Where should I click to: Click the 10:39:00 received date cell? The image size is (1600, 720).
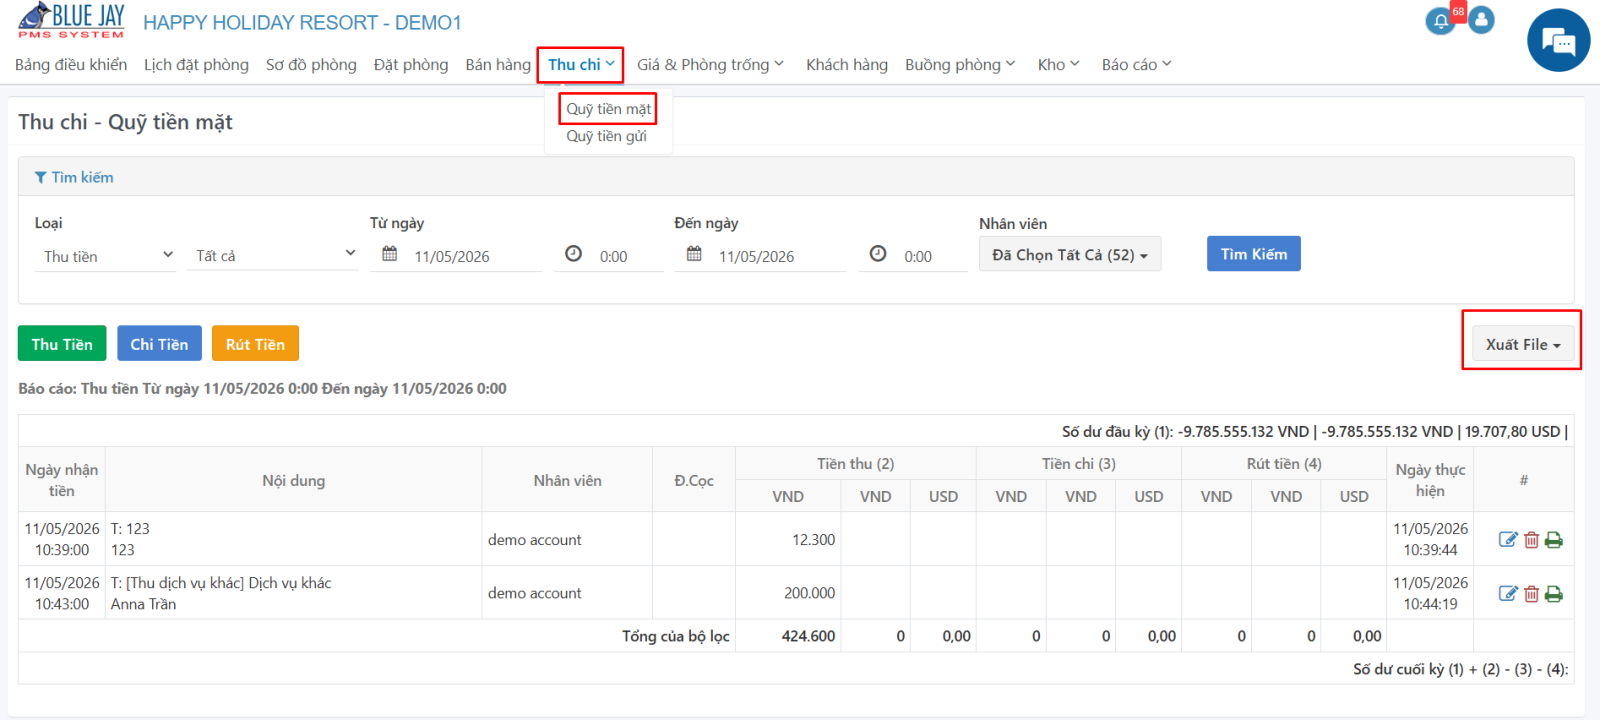[x=62, y=539]
